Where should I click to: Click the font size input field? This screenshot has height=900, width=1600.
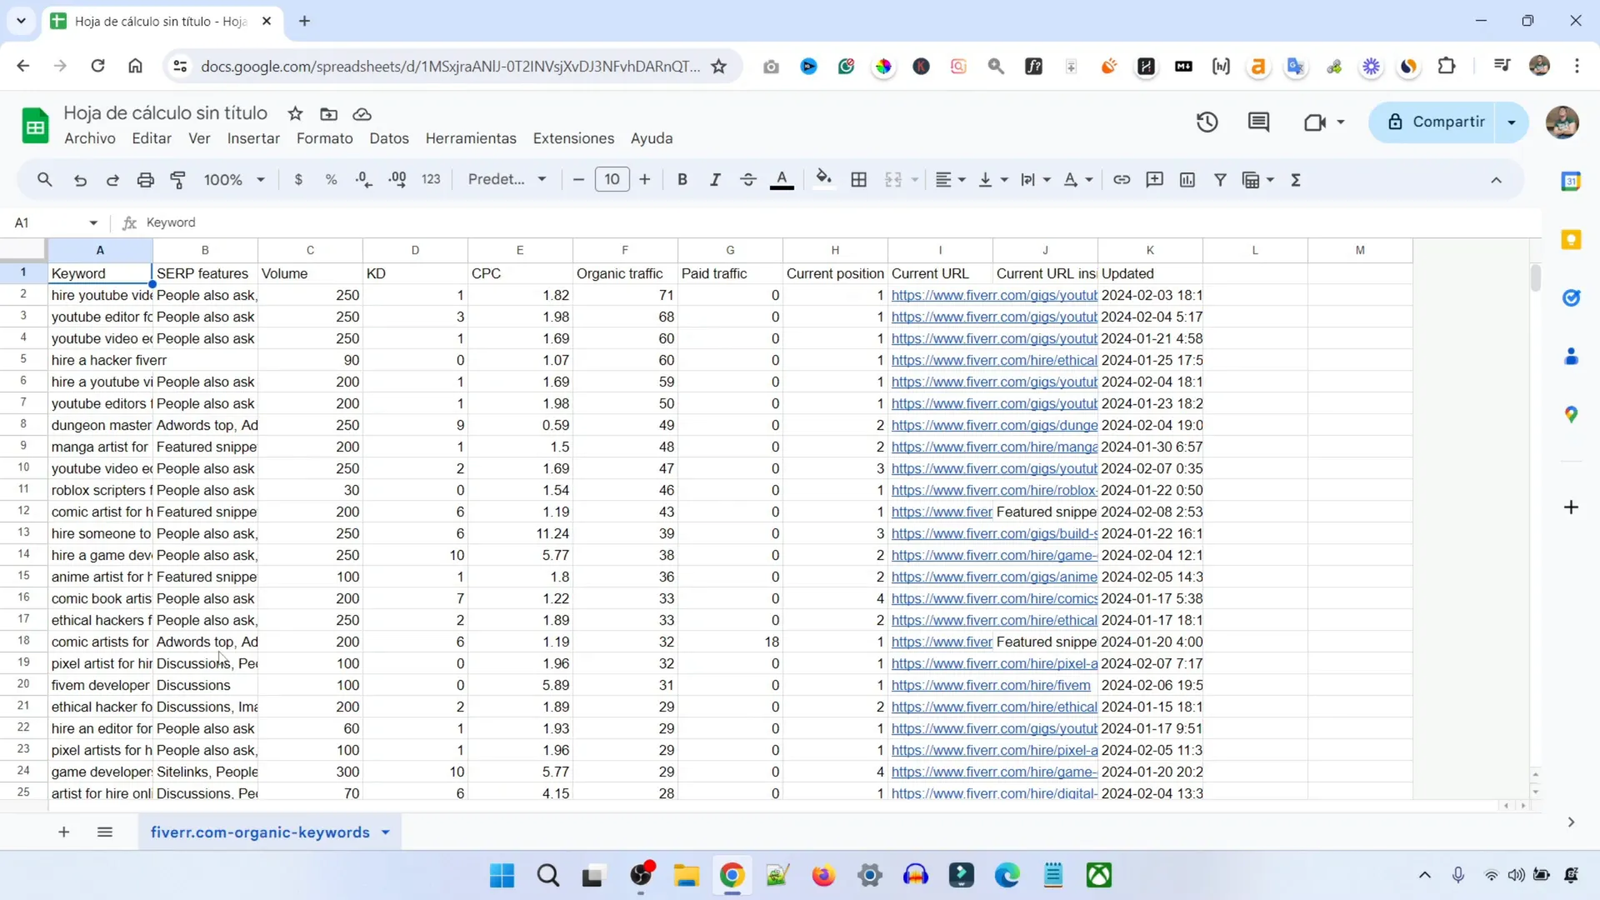(612, 180)
